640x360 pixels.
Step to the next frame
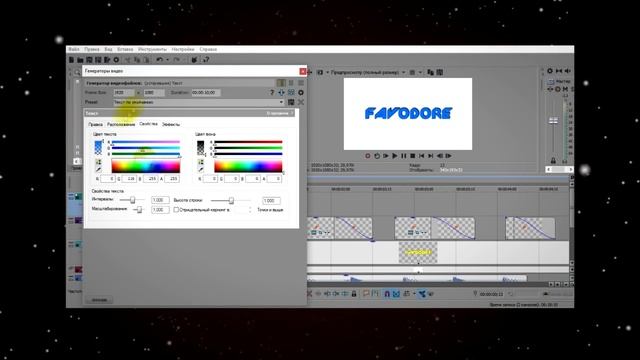click(x=449, y=156)
